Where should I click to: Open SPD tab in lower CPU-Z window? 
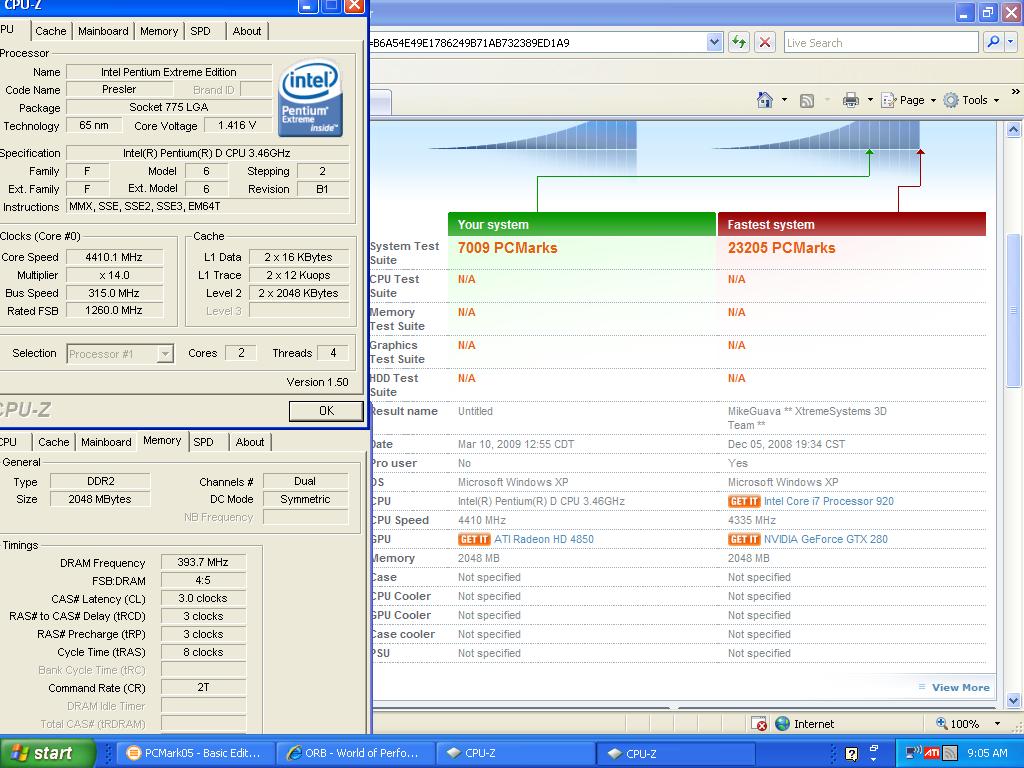click(204, 442)
